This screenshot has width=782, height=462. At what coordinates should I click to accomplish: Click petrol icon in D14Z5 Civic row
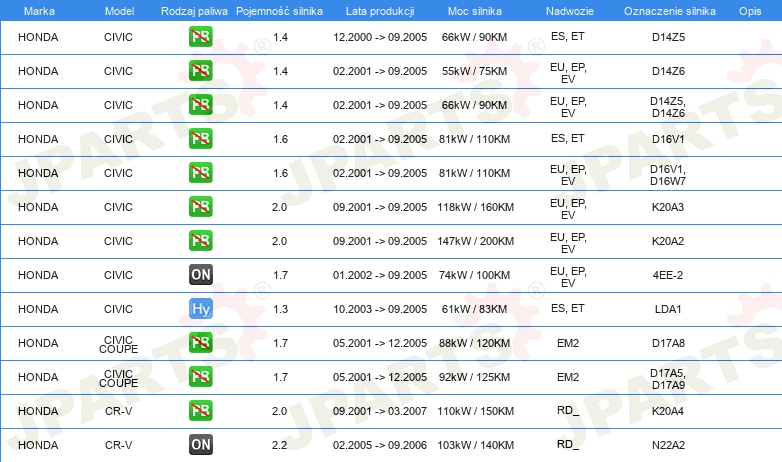200,37
